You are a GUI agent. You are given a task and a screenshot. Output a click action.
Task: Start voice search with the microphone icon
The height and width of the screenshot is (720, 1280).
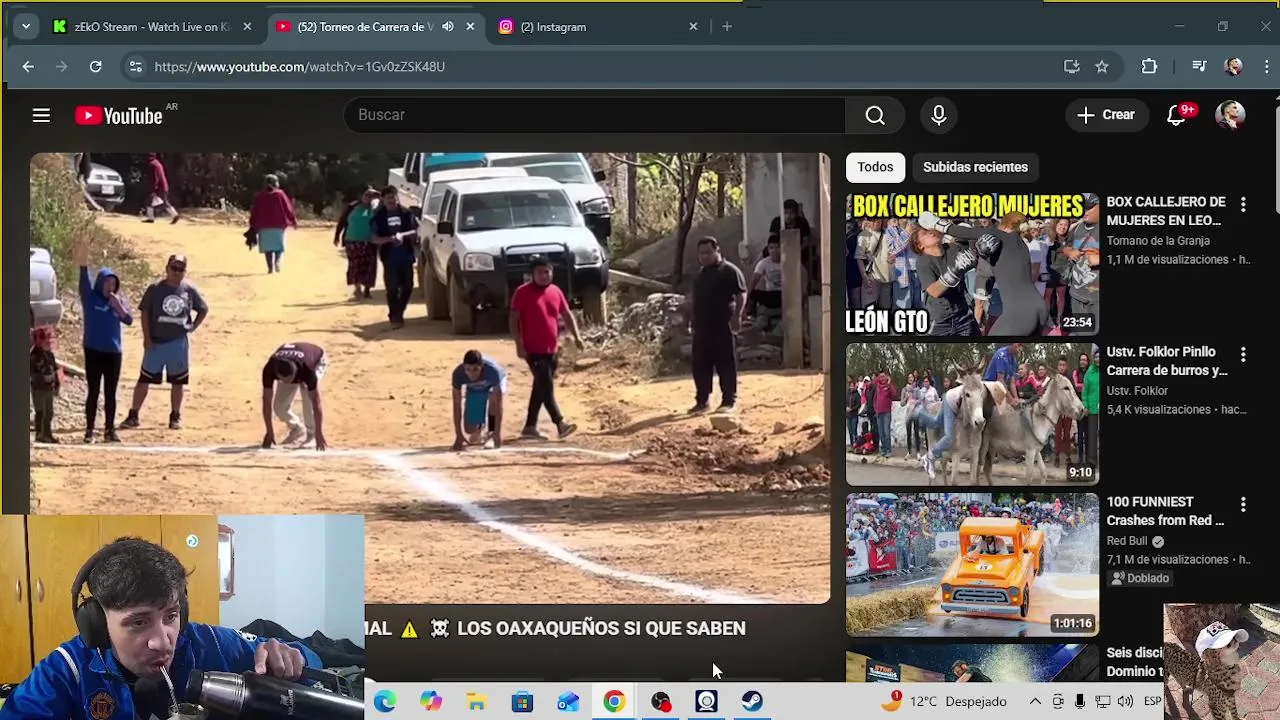point(938,115)
